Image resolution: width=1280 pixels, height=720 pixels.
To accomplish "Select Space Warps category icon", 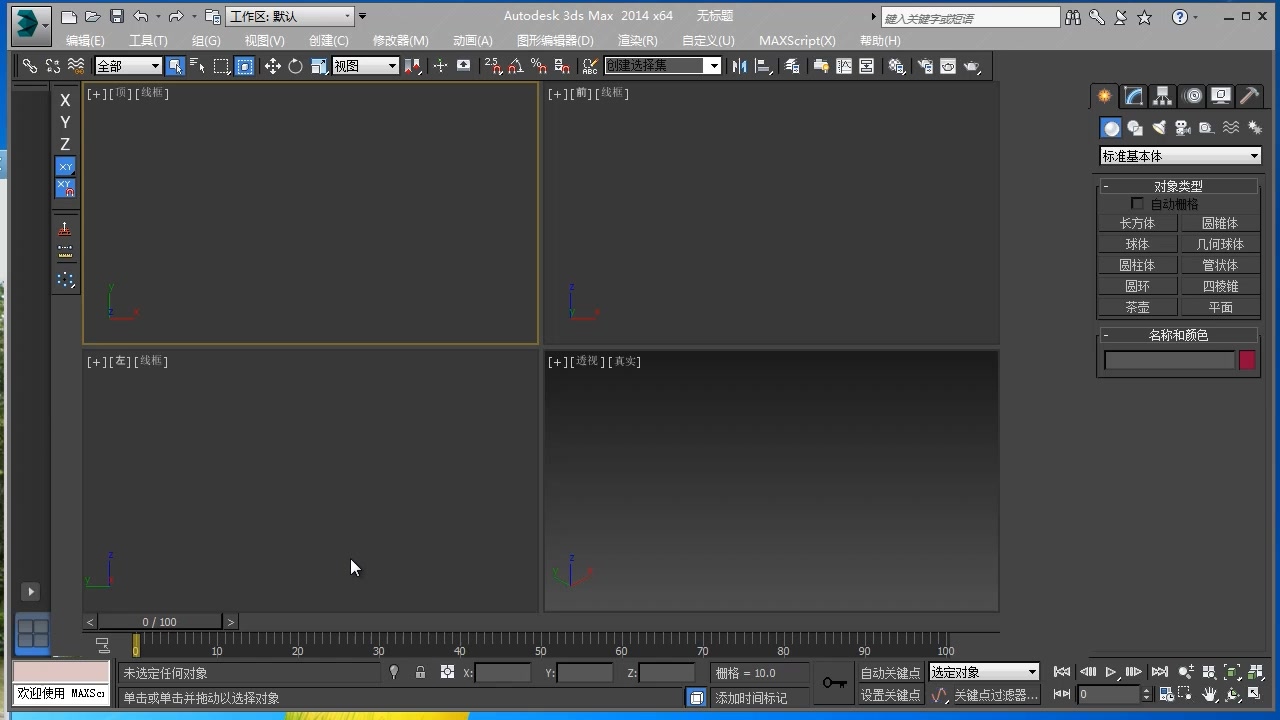I will 1231,128.
